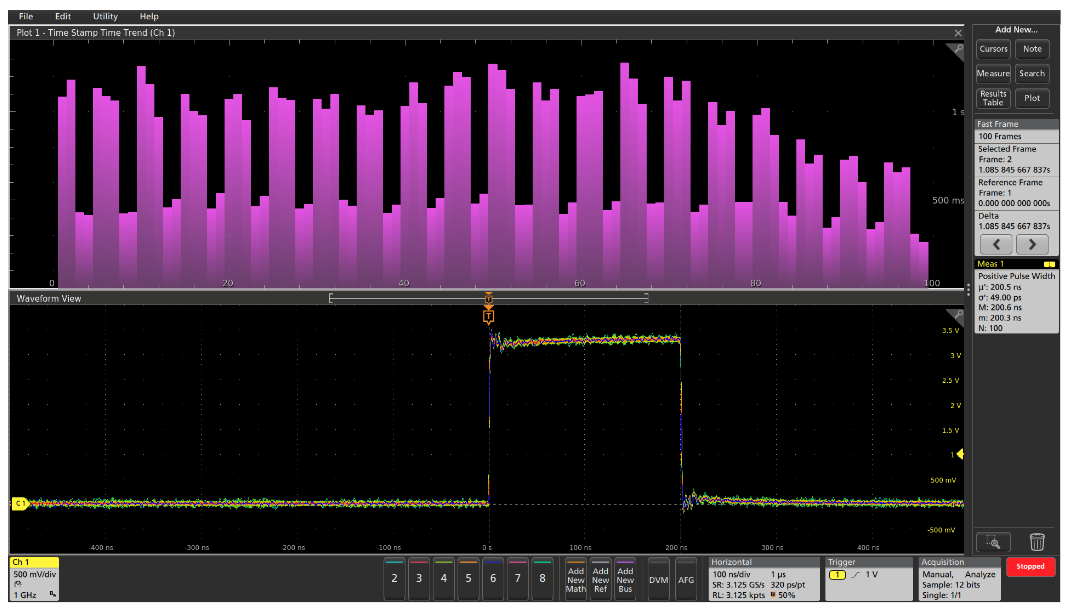Open the Utility menu
The height and width of the screenshot is (610, 1069).
pos(105,16)
